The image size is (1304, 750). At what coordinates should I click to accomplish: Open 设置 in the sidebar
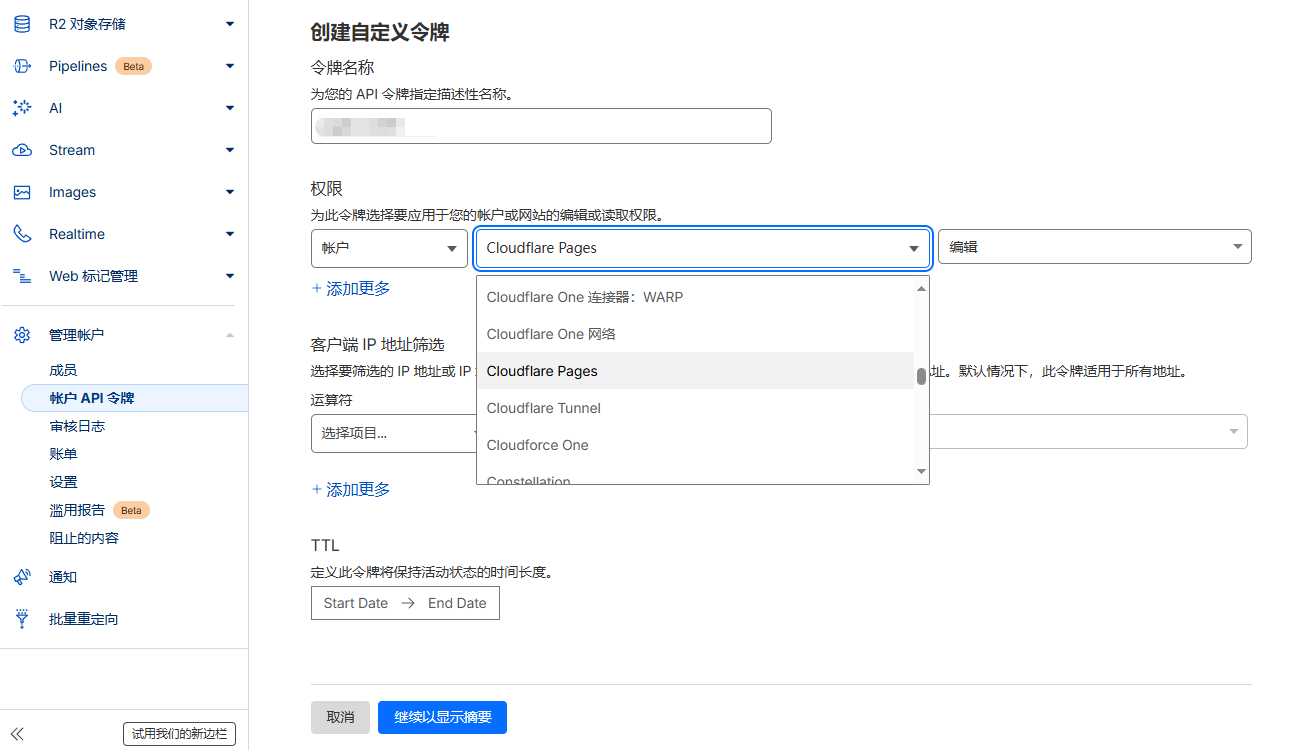pos(63,482)
